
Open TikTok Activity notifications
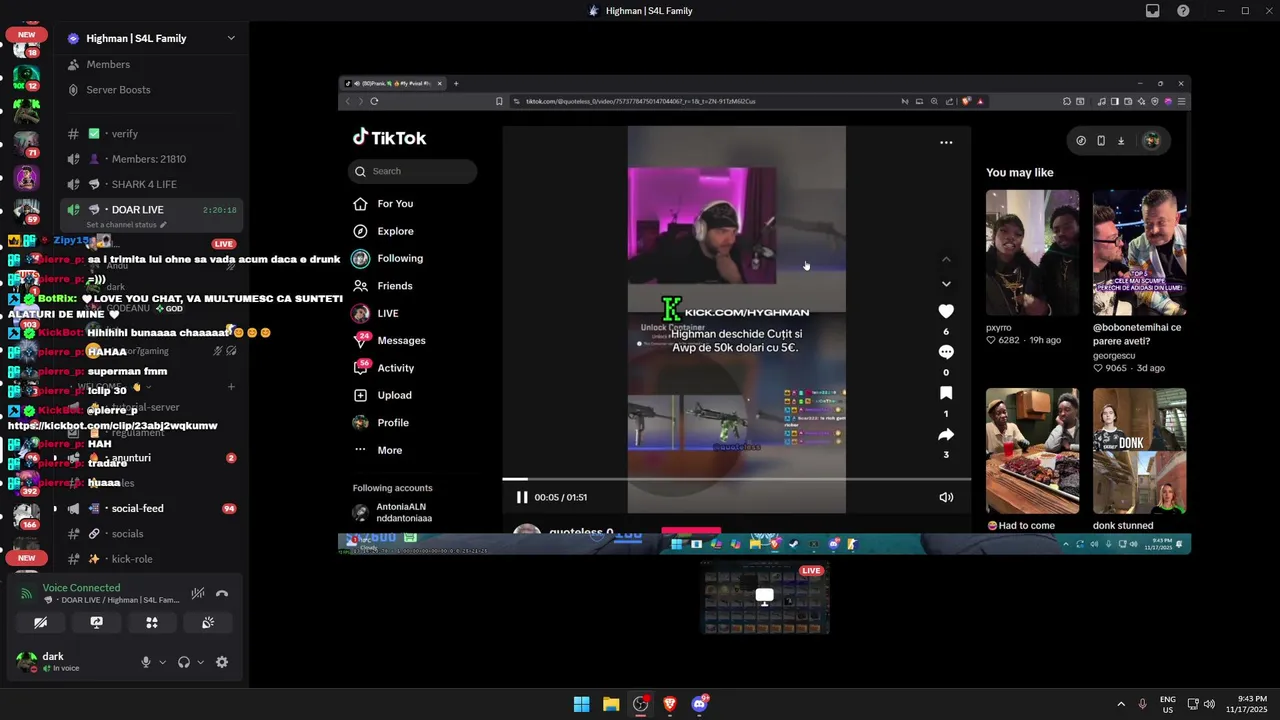pyautogui.click(x=396, y=368)
